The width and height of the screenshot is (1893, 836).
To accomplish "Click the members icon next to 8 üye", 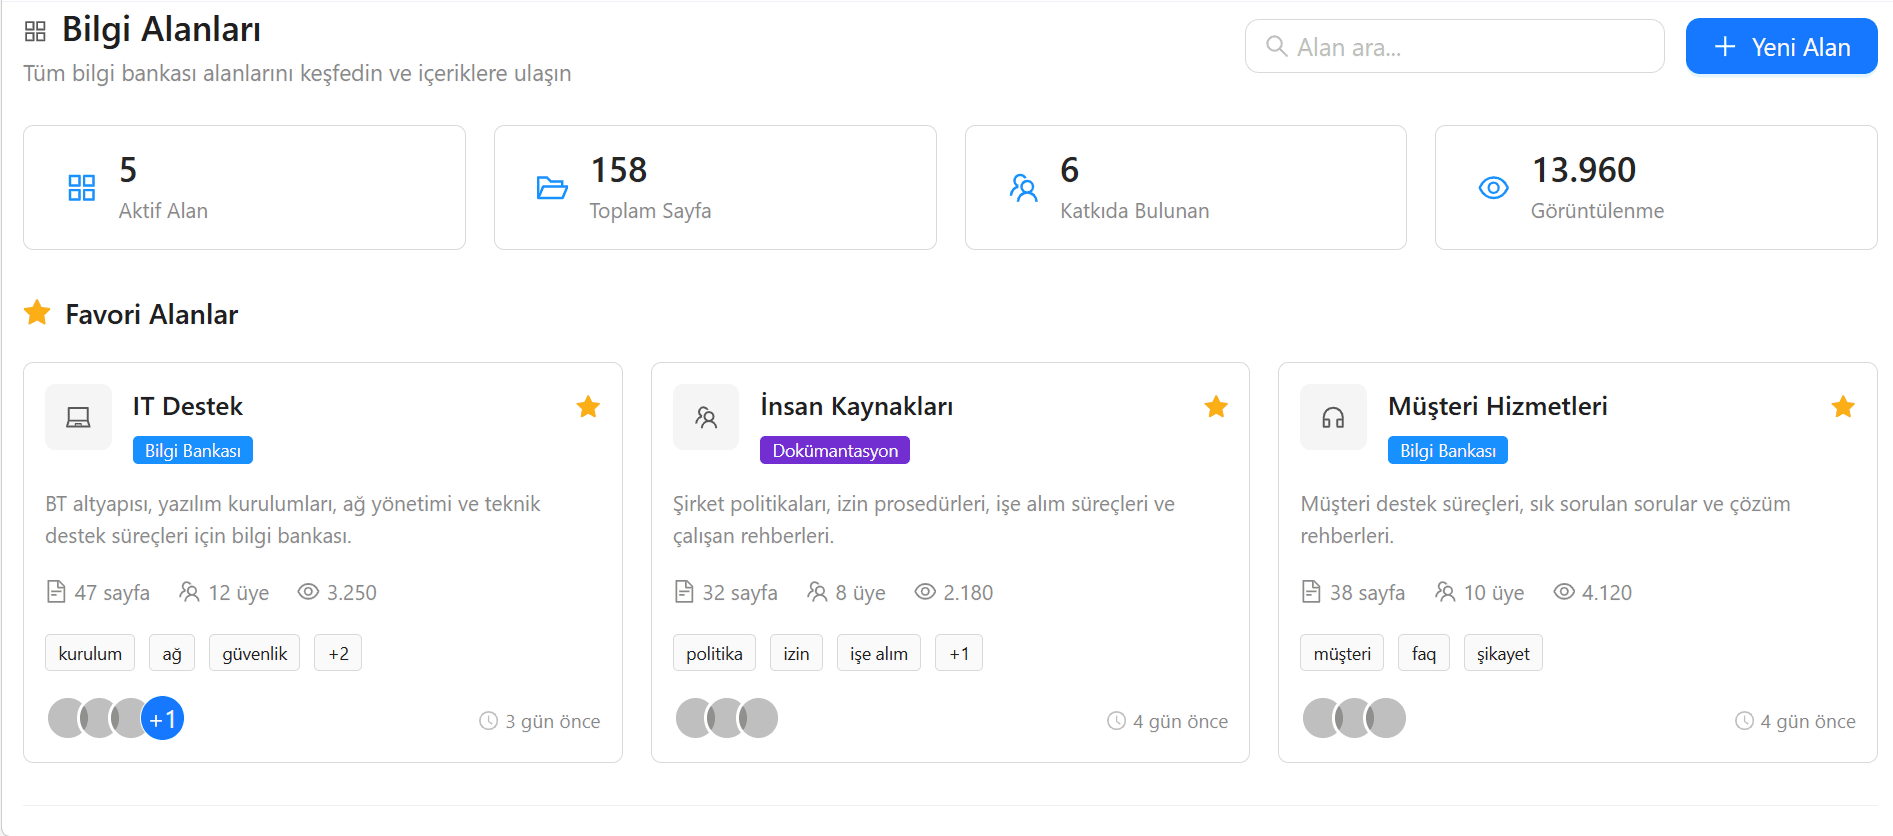I will tap(817, 592).
